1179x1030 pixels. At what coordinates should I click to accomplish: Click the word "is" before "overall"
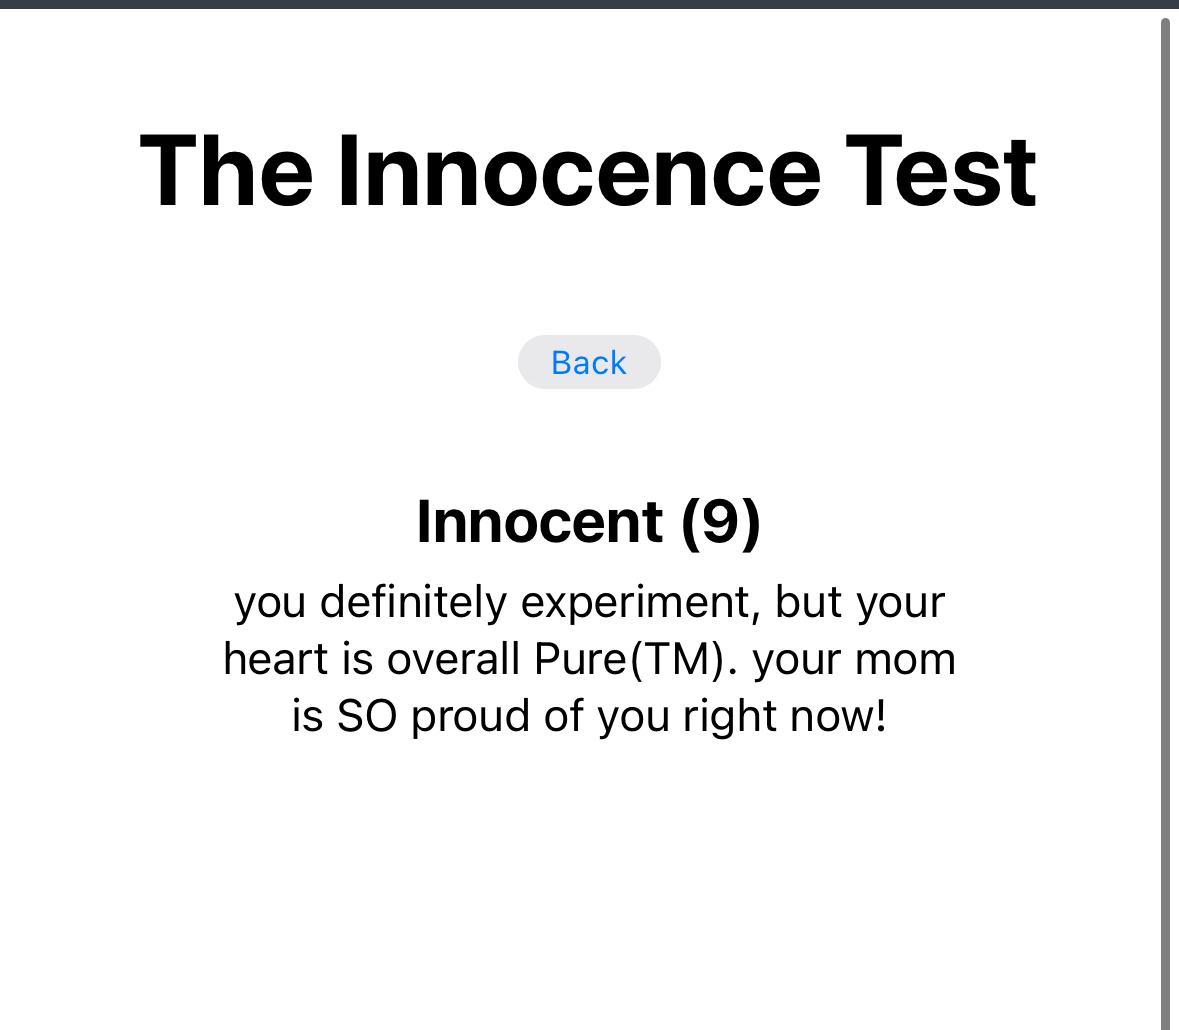point(358,659)
